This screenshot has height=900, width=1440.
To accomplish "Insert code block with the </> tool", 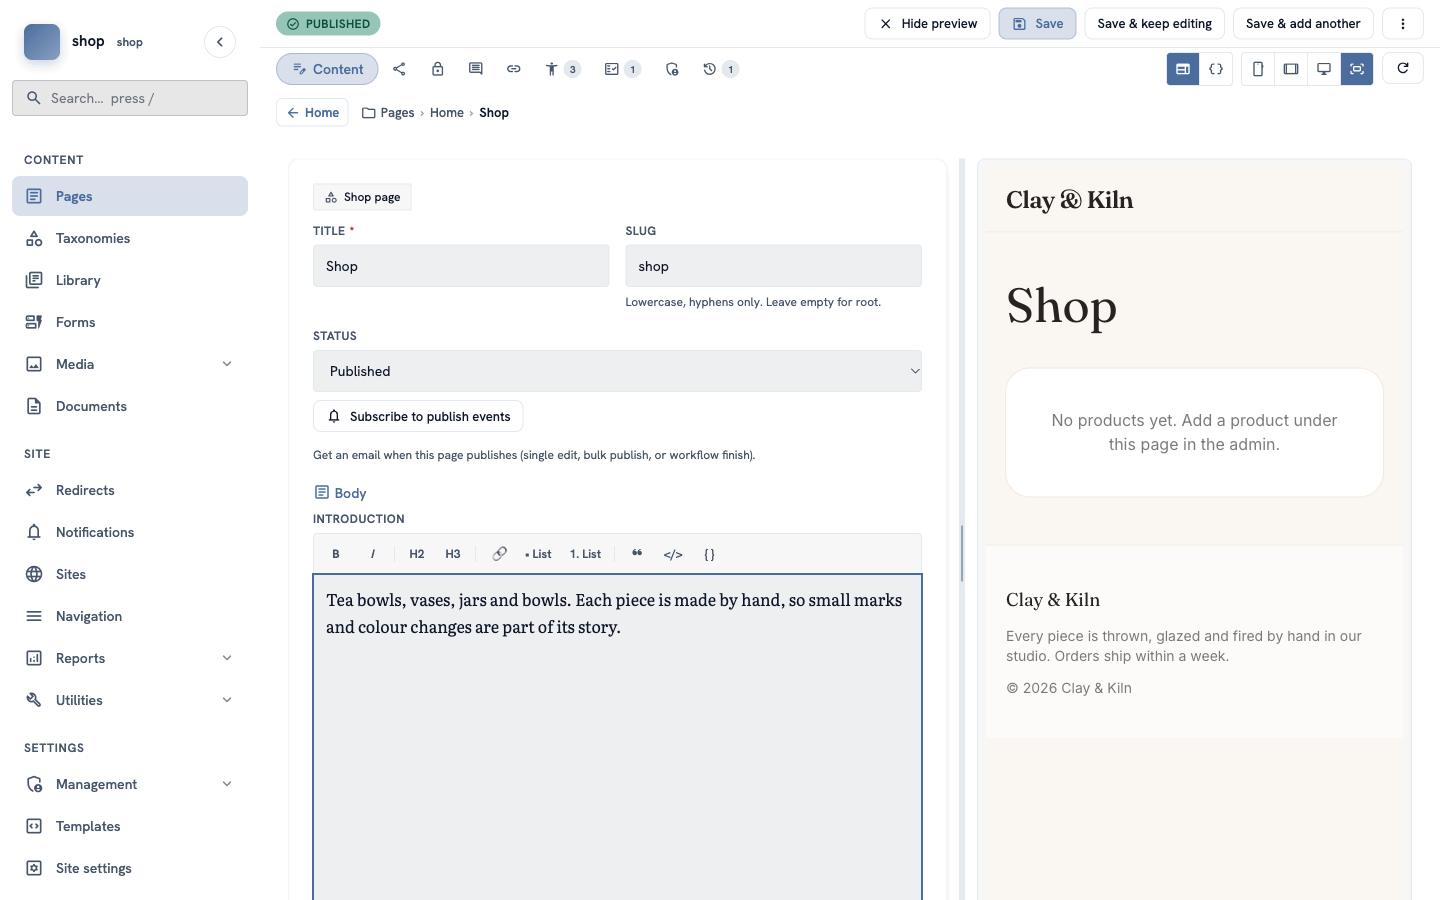I will coord(673,554).
